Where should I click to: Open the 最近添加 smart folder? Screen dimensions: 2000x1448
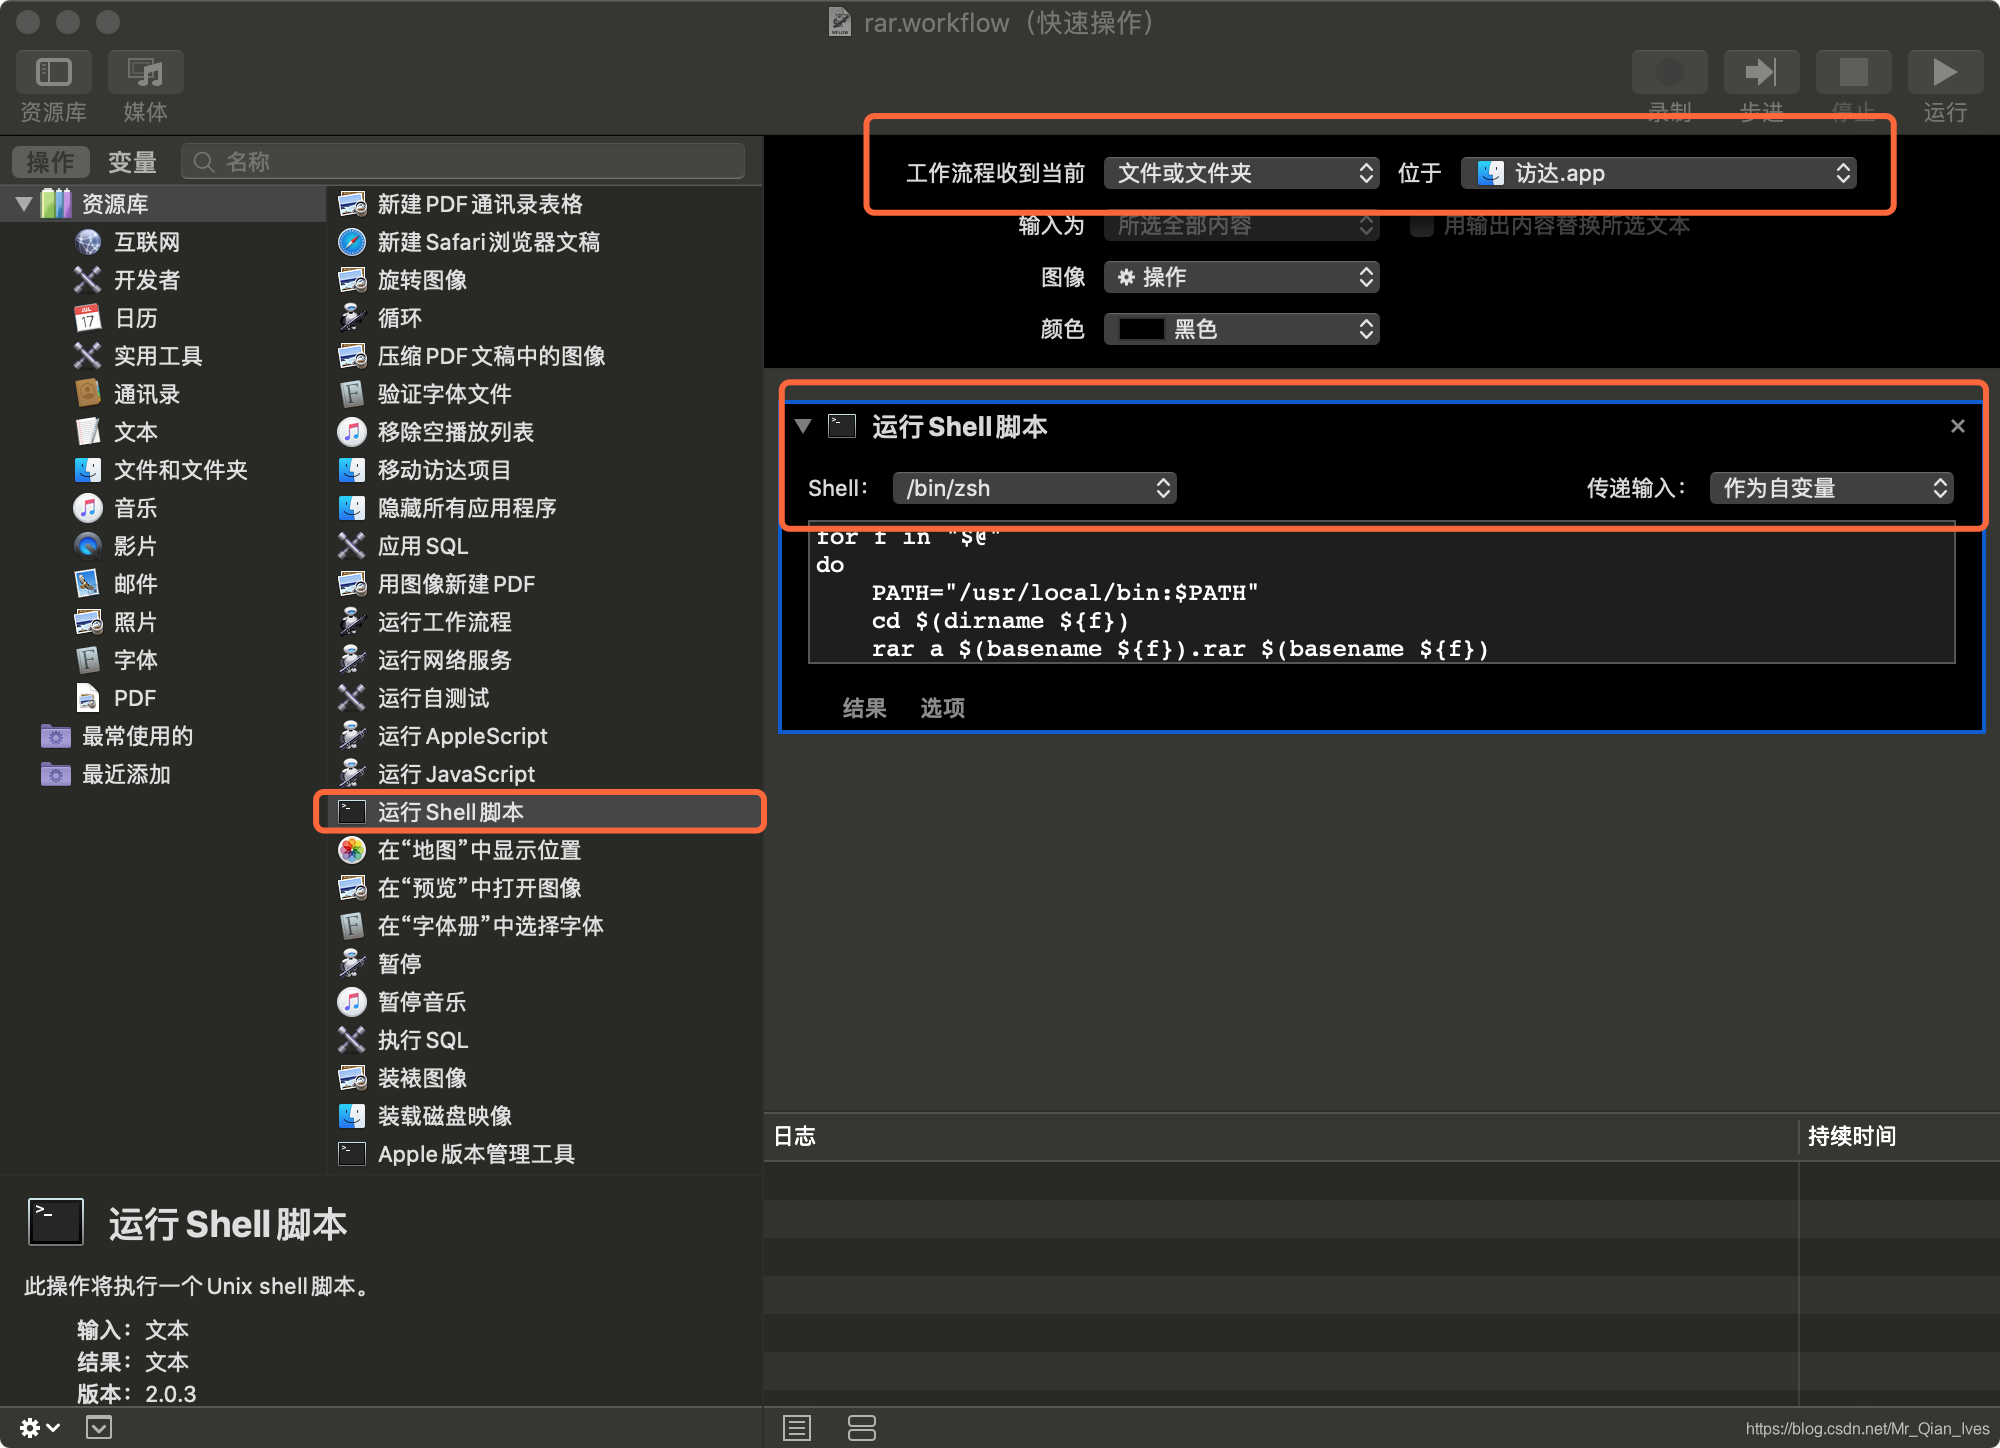click(x=126, y=774)
